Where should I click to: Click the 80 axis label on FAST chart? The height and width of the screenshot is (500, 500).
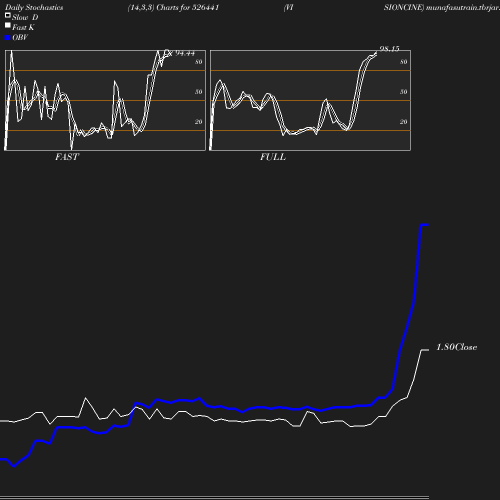tap(199, 62)
